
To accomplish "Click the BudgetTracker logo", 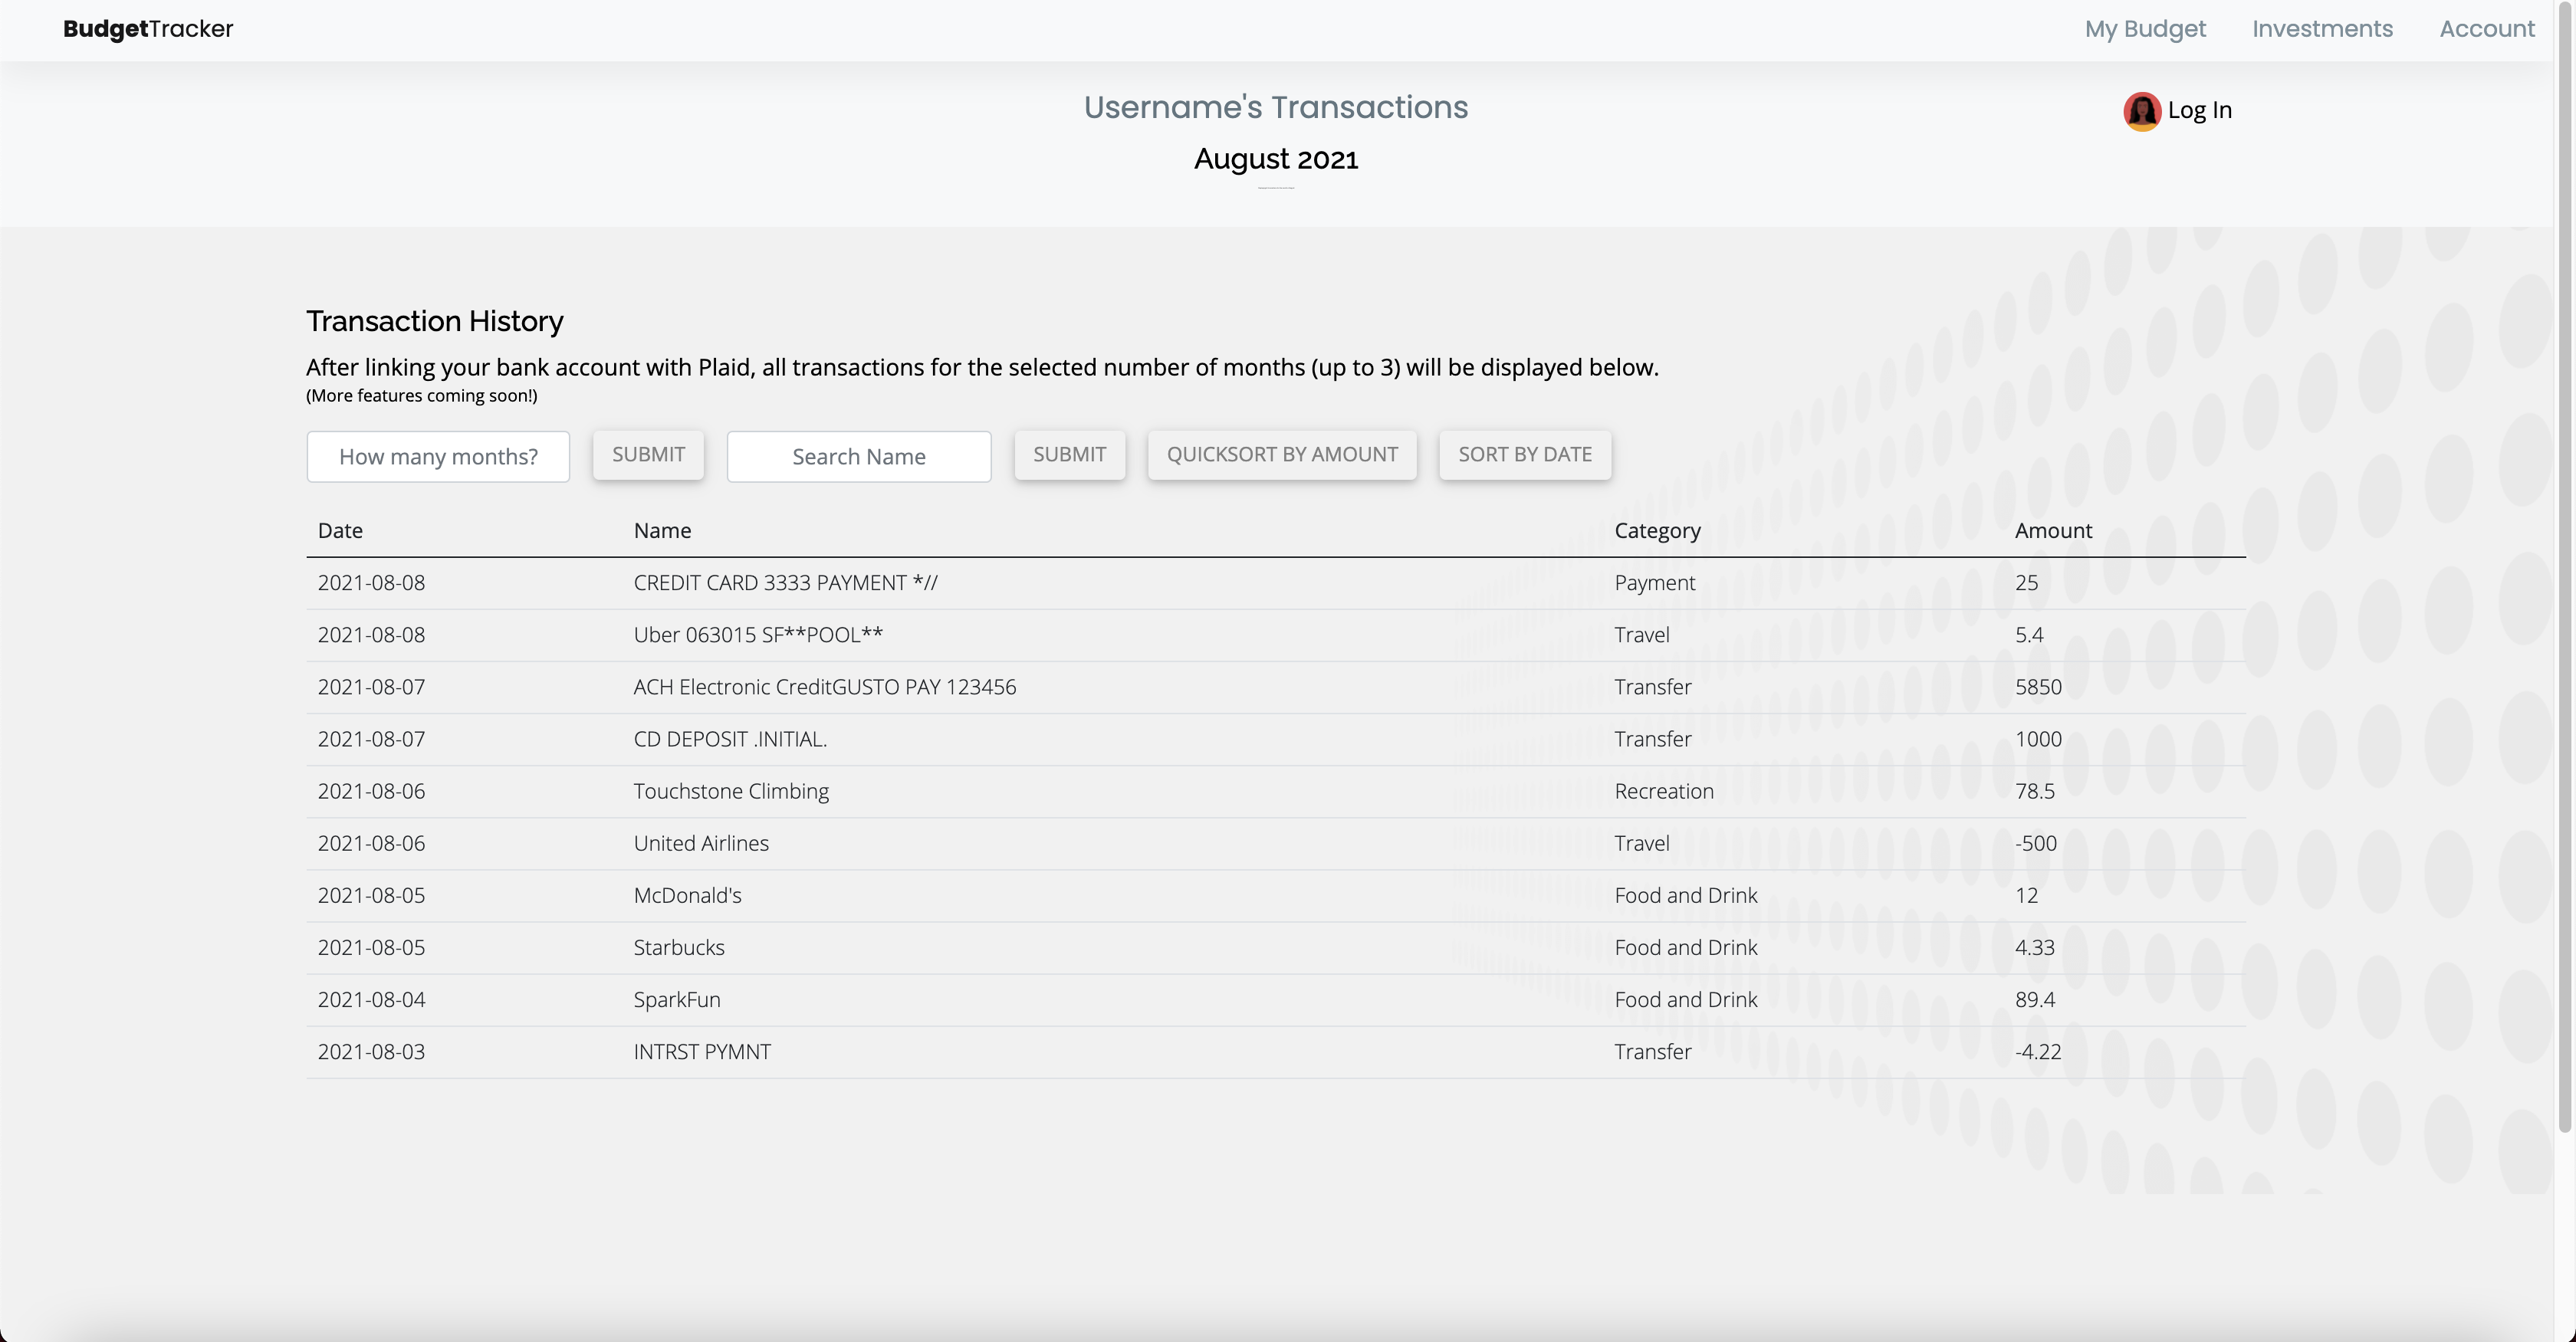I will click(x=147, y=29).
